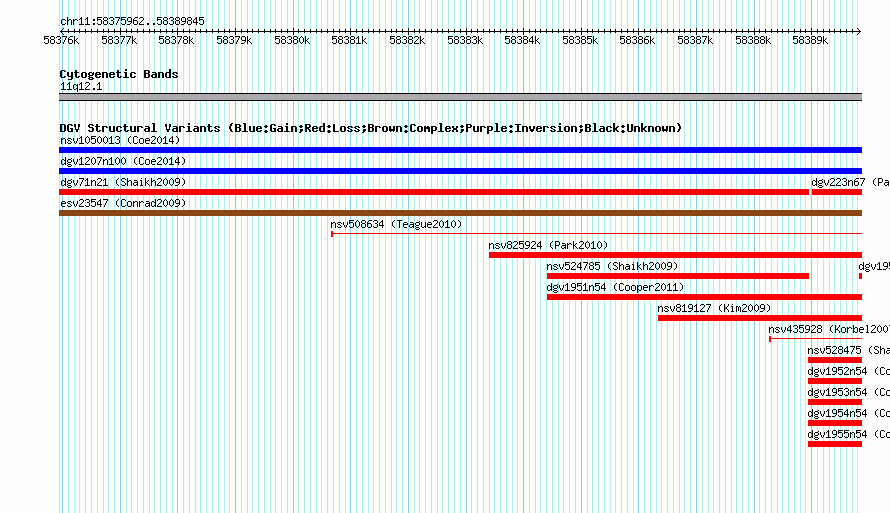Click the 58377k ruler tick label

tap(119, 40)
